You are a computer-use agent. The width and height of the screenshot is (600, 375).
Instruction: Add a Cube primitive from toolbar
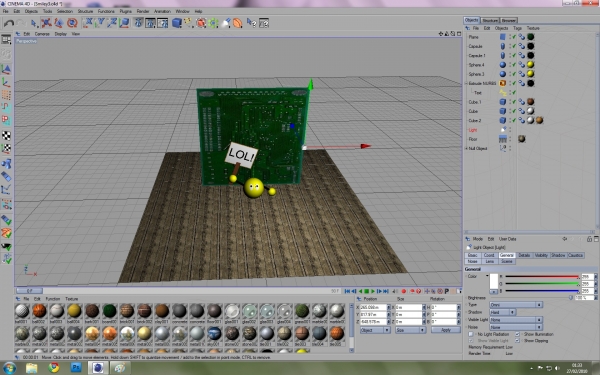pos(177,23)
